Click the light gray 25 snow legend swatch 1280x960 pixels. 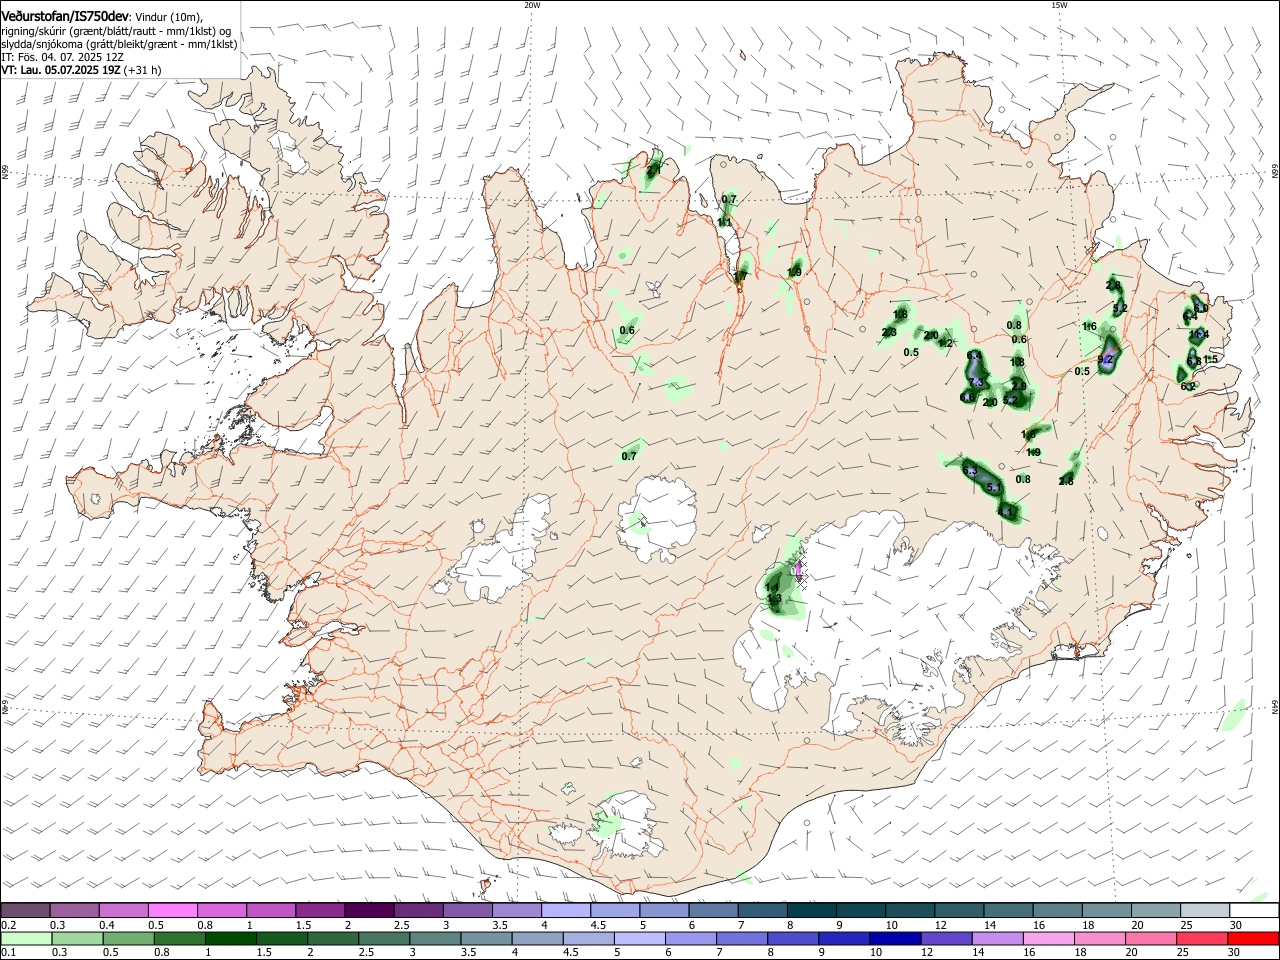click(1204, 909)
